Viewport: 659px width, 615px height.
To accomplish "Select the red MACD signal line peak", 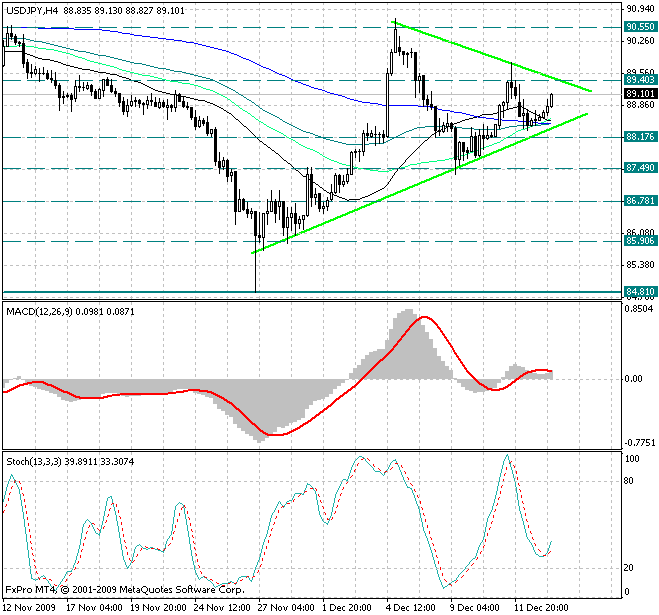I will pos(424,317).
